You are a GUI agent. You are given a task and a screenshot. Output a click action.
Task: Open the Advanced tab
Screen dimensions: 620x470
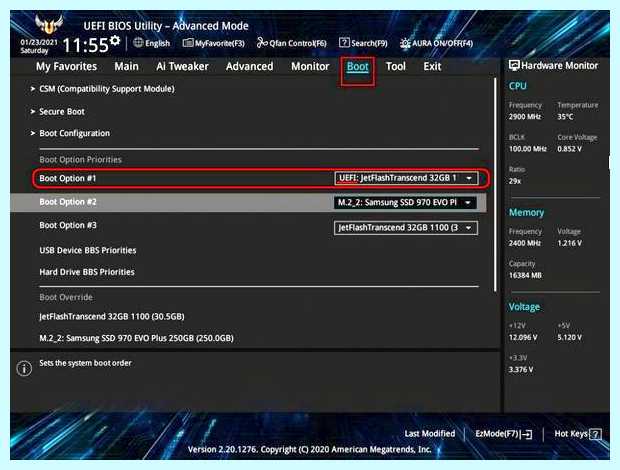pyautogui.click(x=250, y=66)
